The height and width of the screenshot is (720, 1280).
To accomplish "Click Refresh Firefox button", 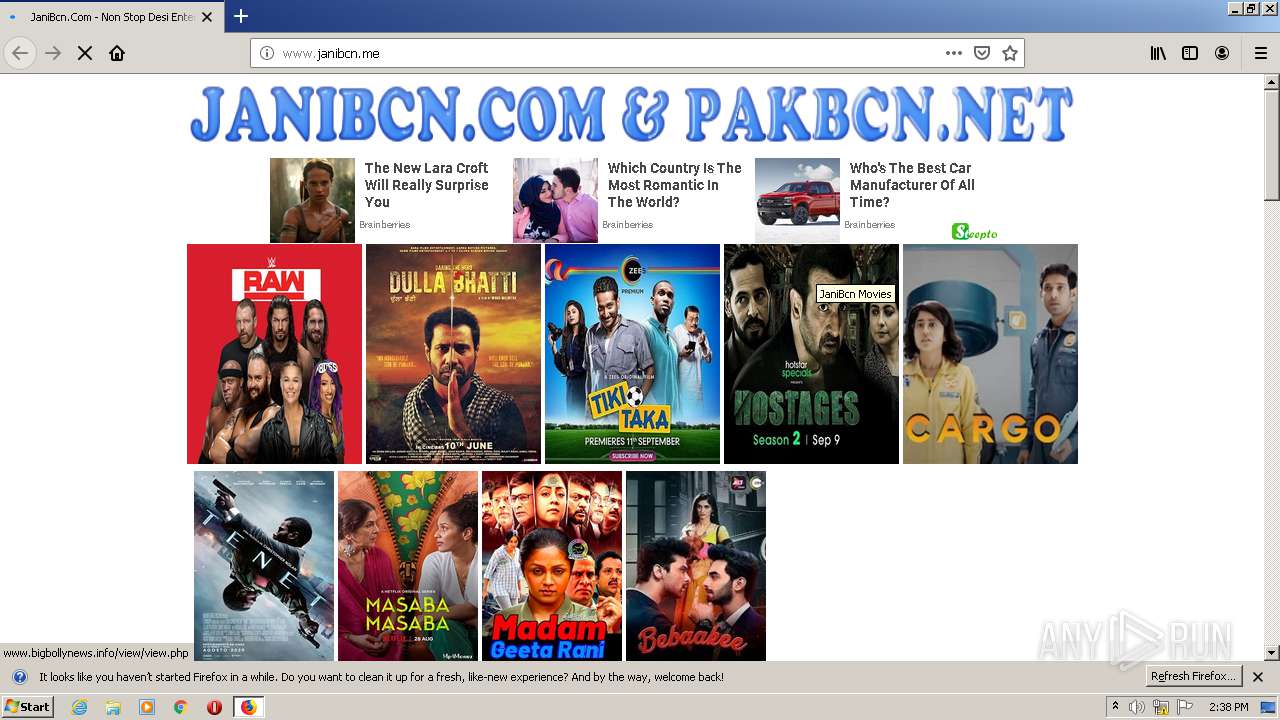I will click(x=1193, y=677).
